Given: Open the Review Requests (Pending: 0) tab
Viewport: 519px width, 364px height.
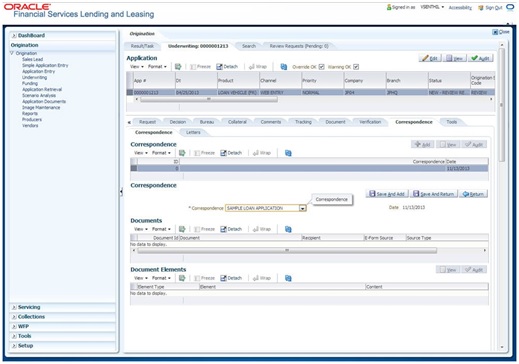Looking at the screenshot, I should 299,46.
